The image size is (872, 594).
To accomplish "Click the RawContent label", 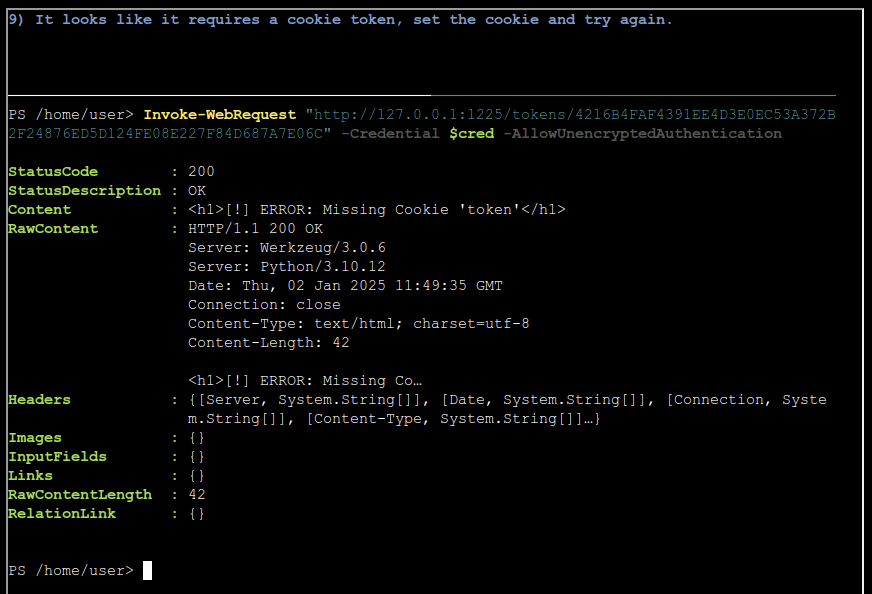I will 53,229.
